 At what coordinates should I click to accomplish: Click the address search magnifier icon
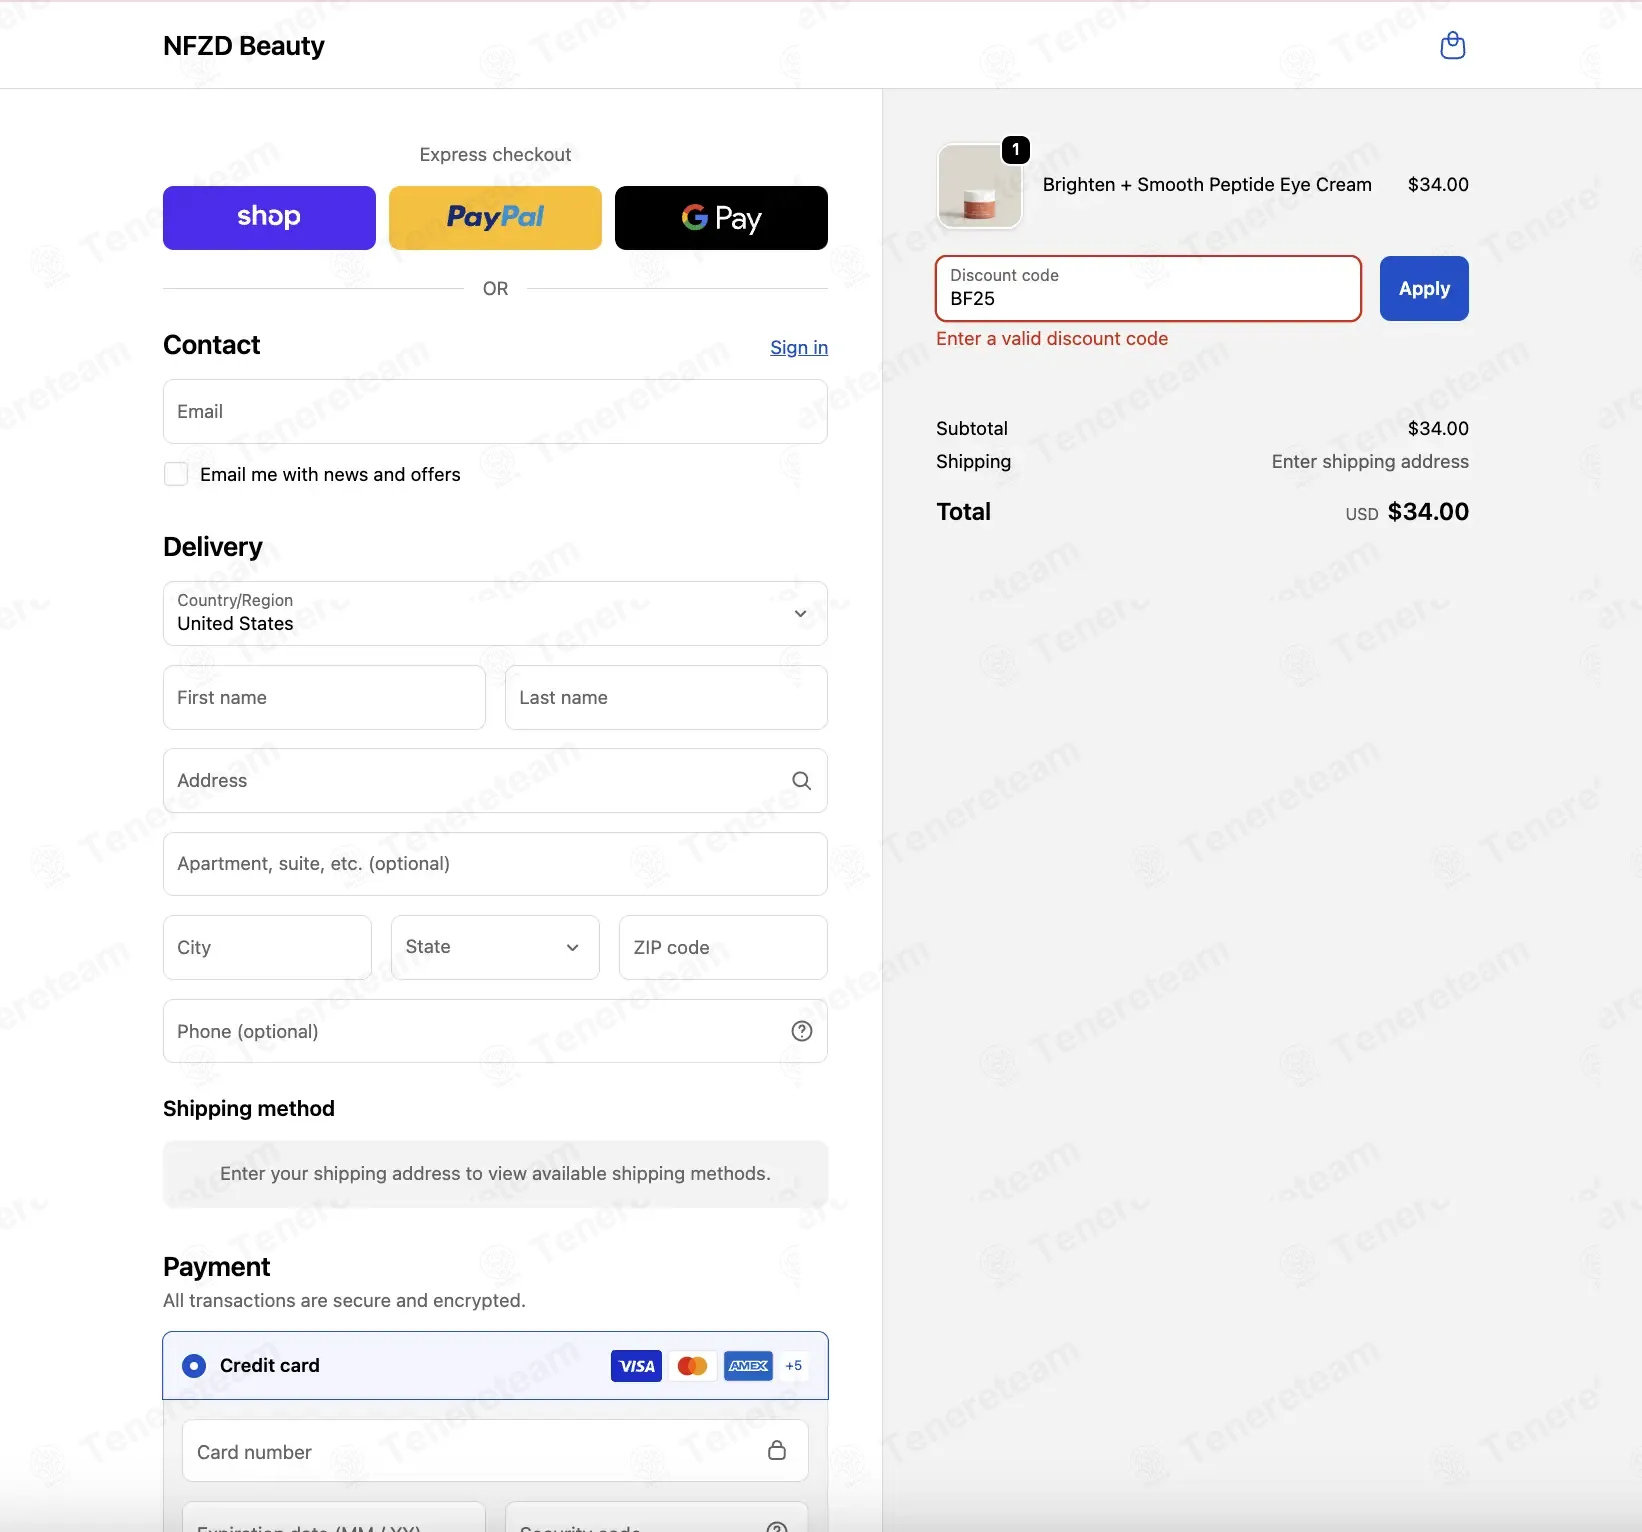[x=802, y=780]
